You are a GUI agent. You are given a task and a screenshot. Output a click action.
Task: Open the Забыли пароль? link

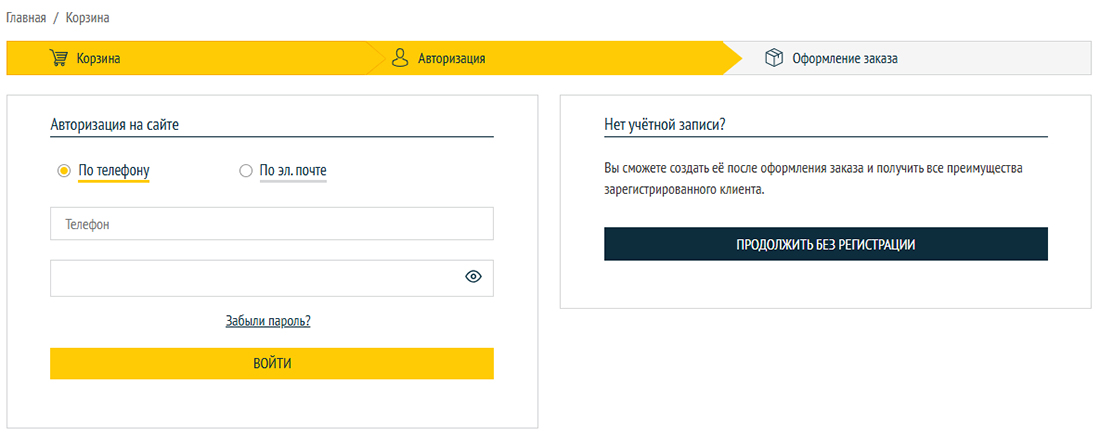tap(268, 321)
